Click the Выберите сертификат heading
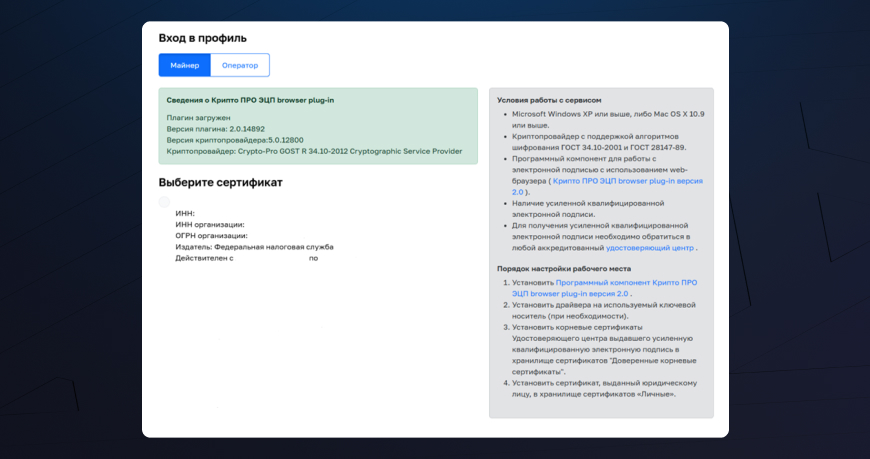 tap(220, 182)
